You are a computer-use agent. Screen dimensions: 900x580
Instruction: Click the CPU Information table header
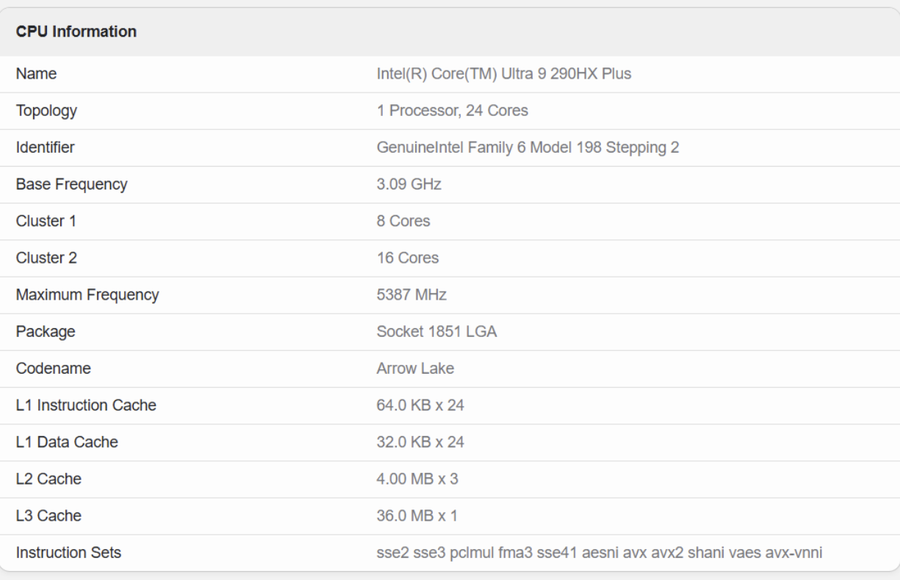(x=76, y=32)
